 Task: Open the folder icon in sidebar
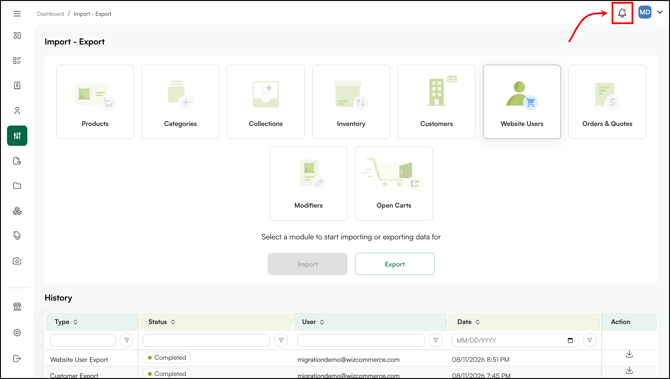coord(17,186)
